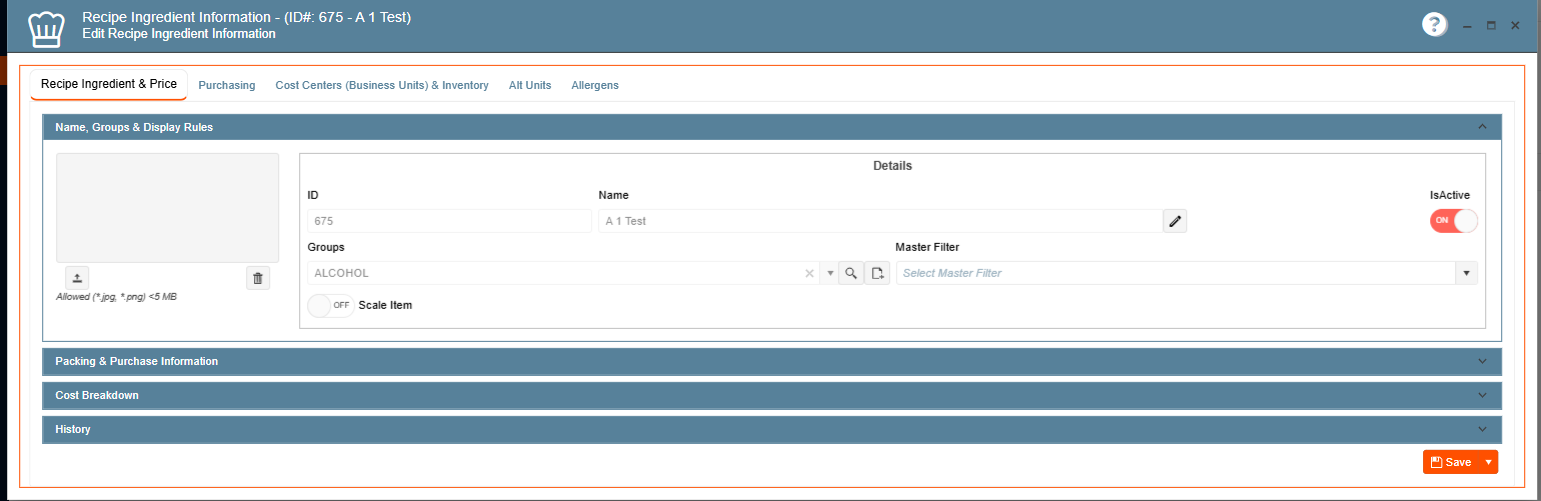
Task: Open the Allergens tab
Action: tap(595, 85)
